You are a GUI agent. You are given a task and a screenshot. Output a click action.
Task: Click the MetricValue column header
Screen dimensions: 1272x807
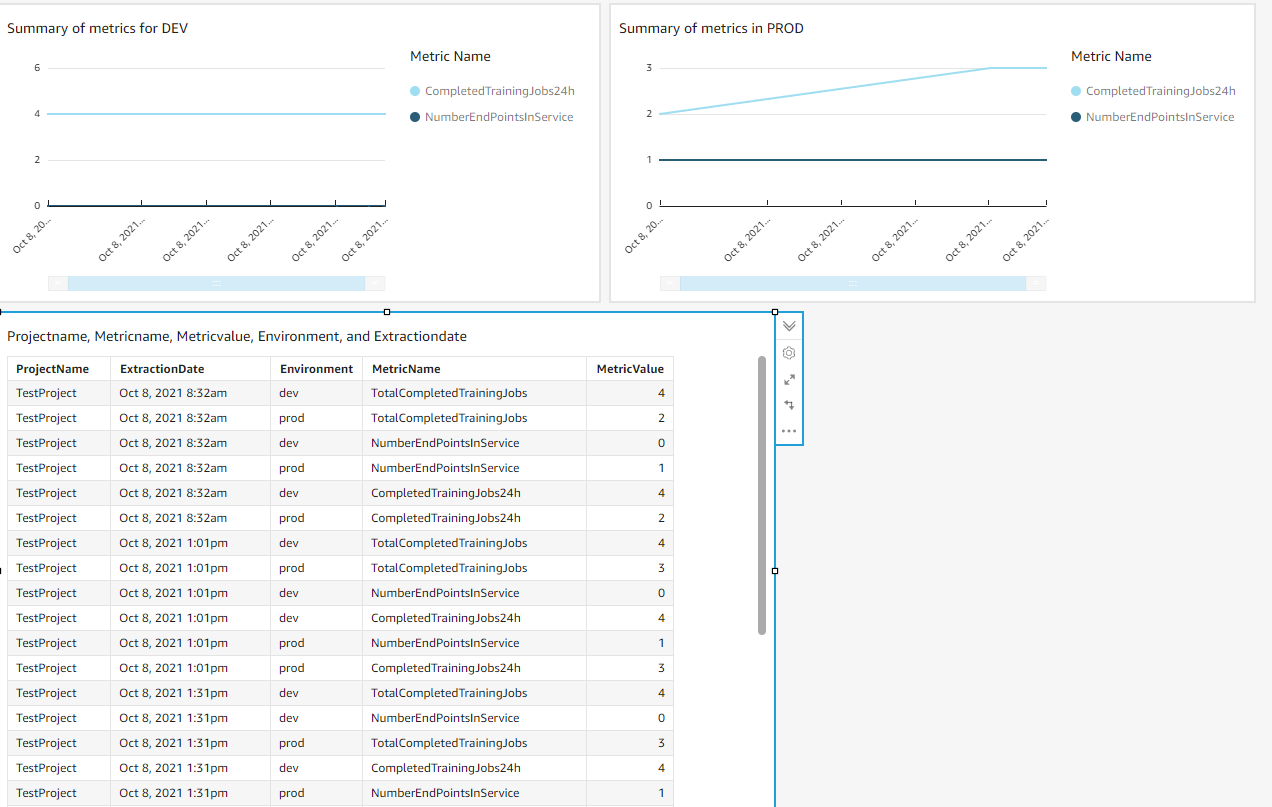tap(630, 369)
